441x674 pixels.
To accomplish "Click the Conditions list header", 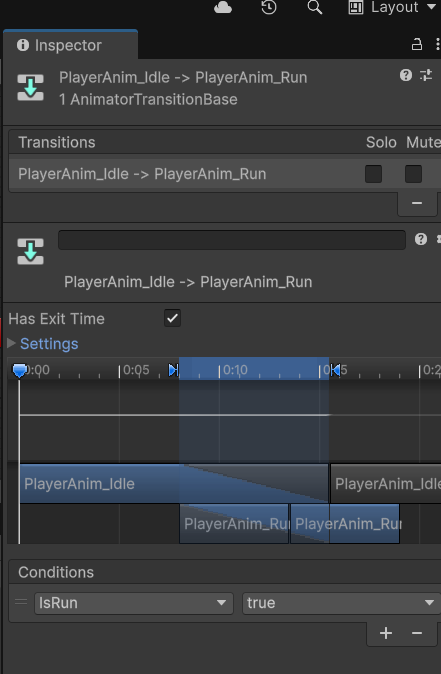I will tap(224, 572).
